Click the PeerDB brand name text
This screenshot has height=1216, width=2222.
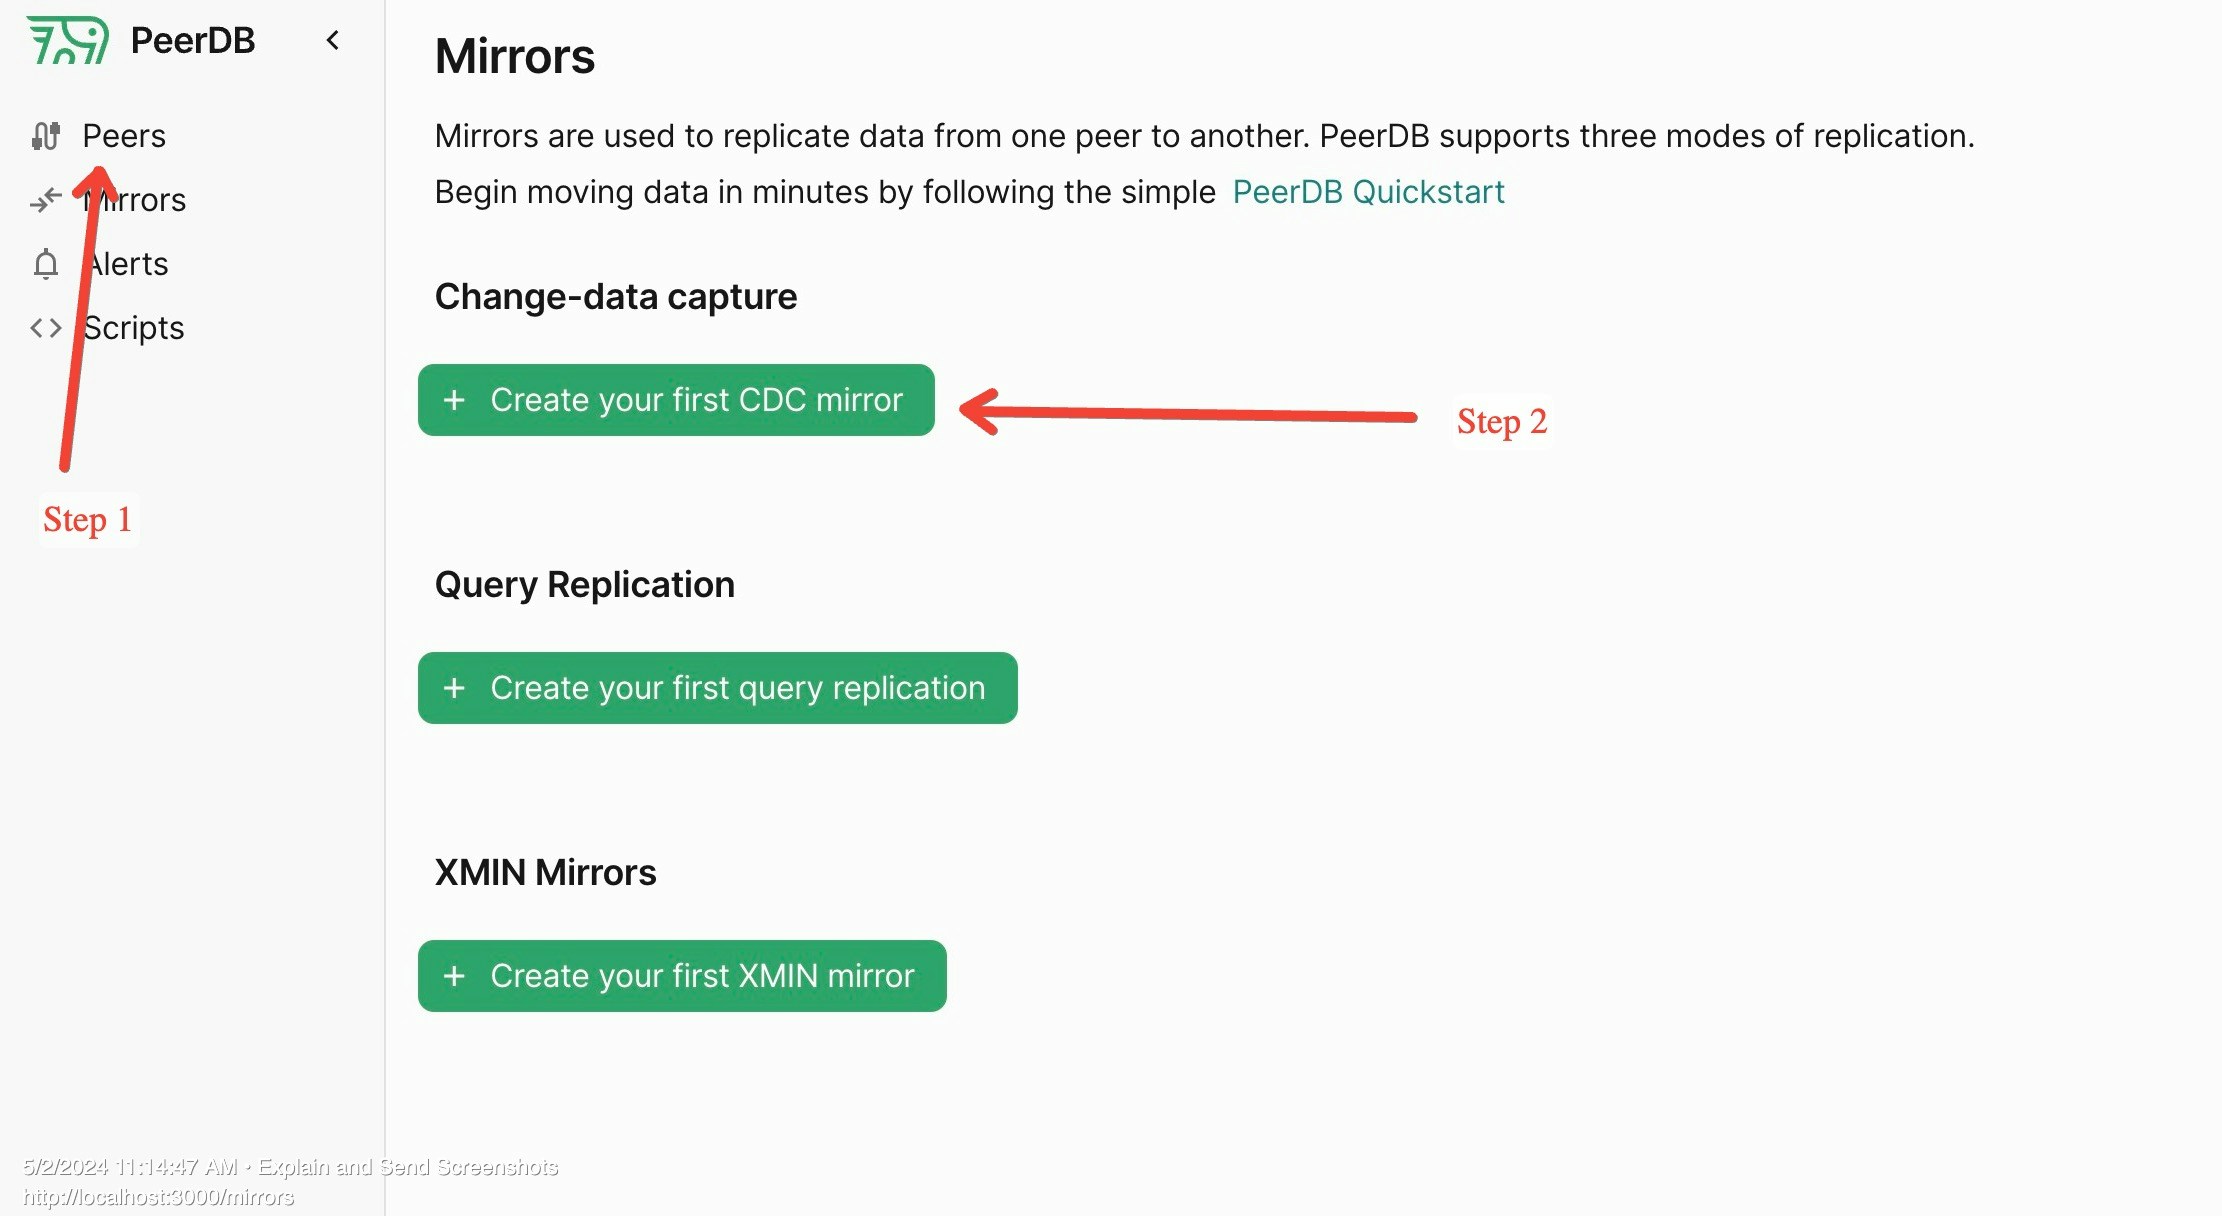[193, 40]
